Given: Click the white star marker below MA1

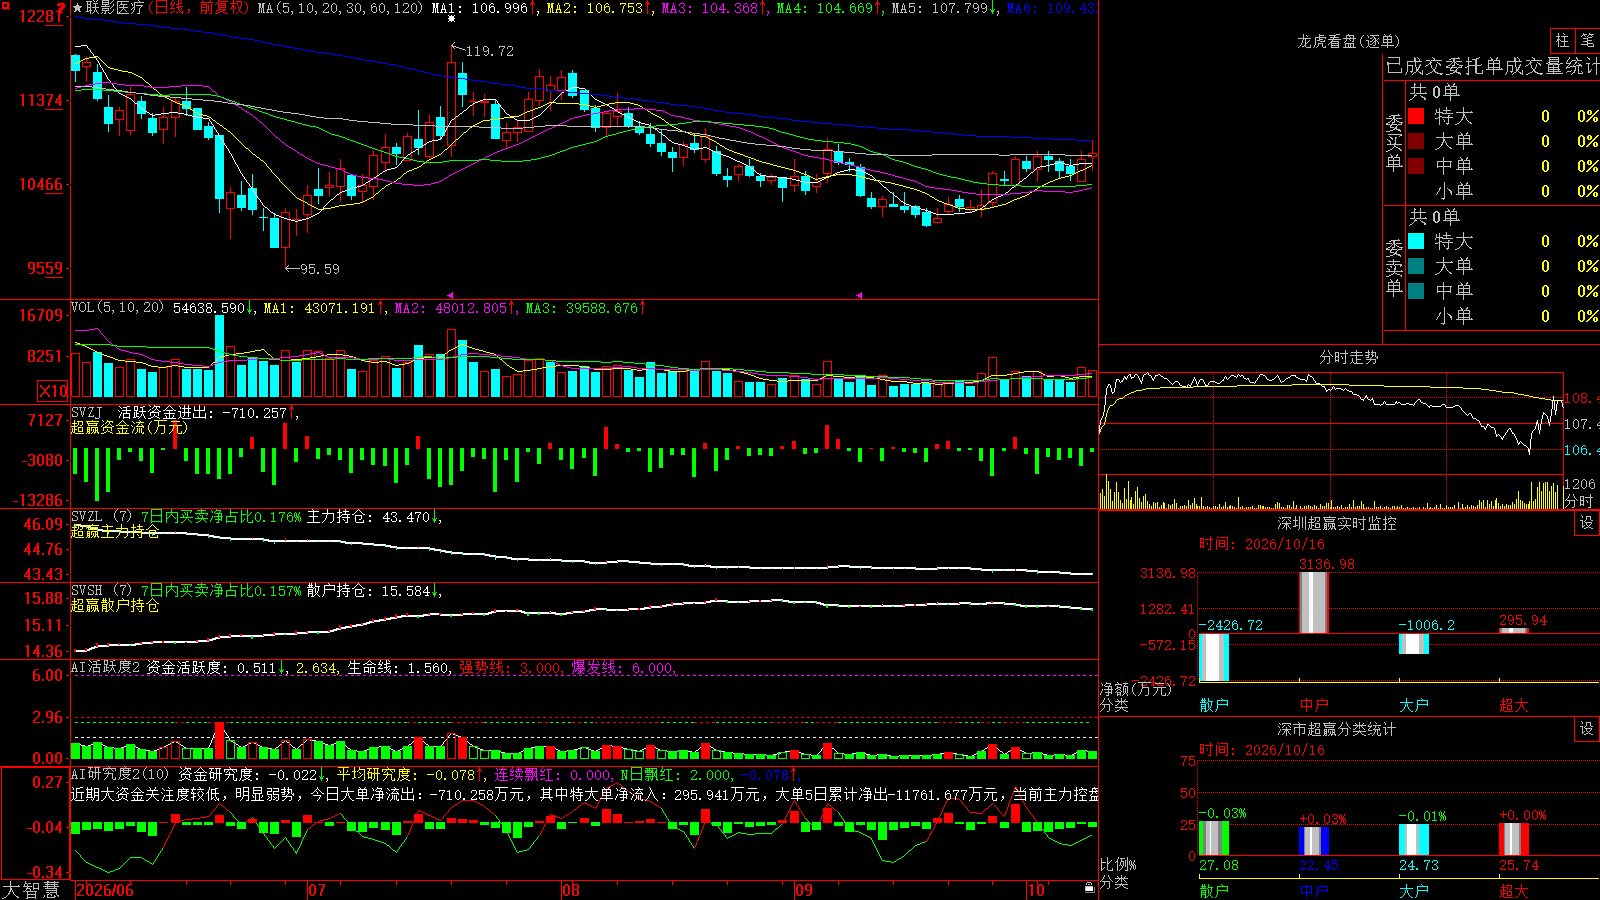Looking at the screenshot, I should pos(451,19).
